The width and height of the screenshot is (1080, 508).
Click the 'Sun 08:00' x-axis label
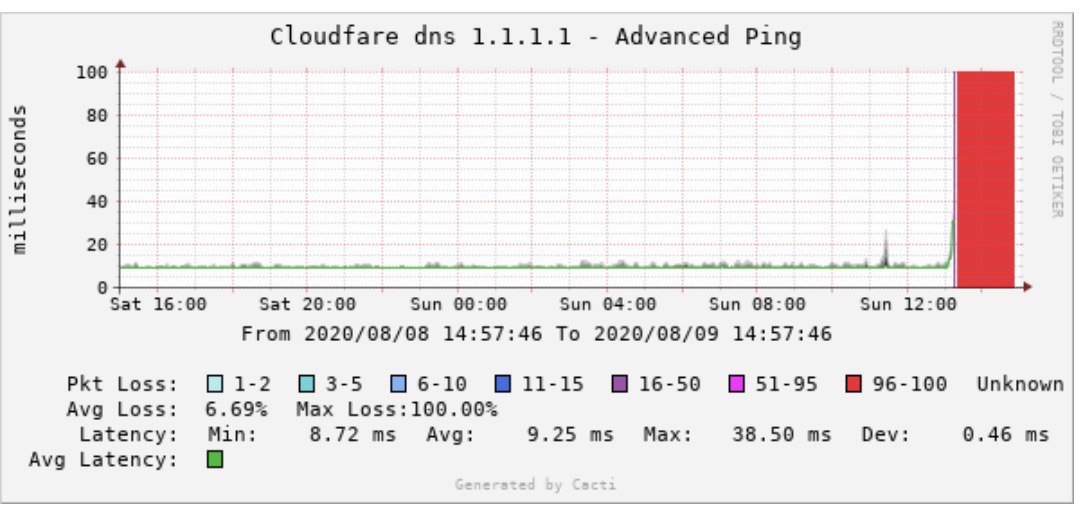click(757, 304)
